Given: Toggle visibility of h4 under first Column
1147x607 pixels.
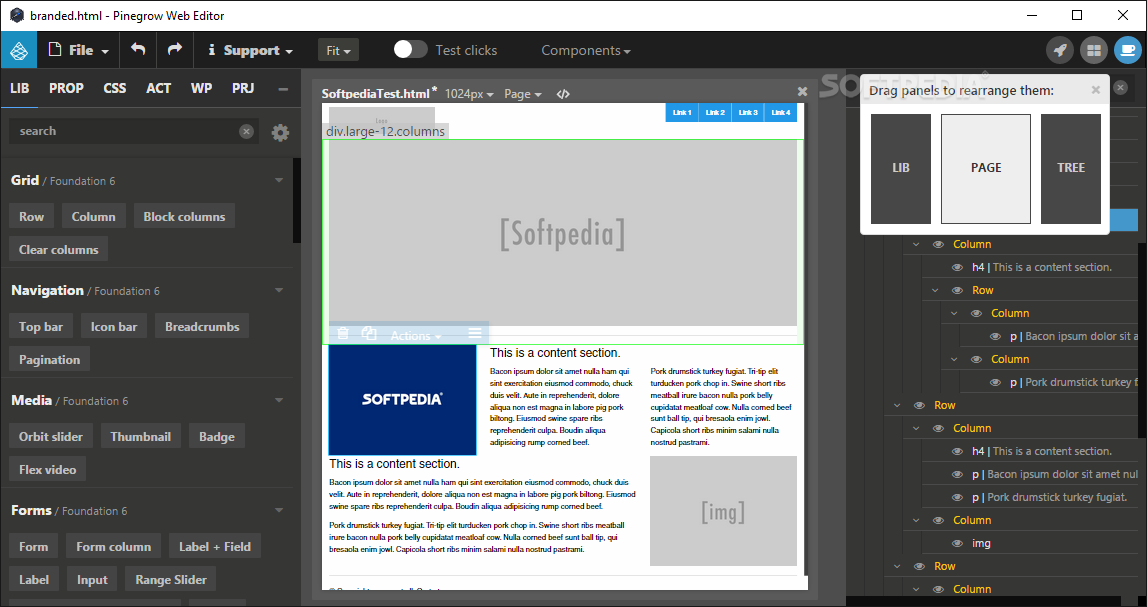Looking at the screenshot, I should click(x=957, y=267).
